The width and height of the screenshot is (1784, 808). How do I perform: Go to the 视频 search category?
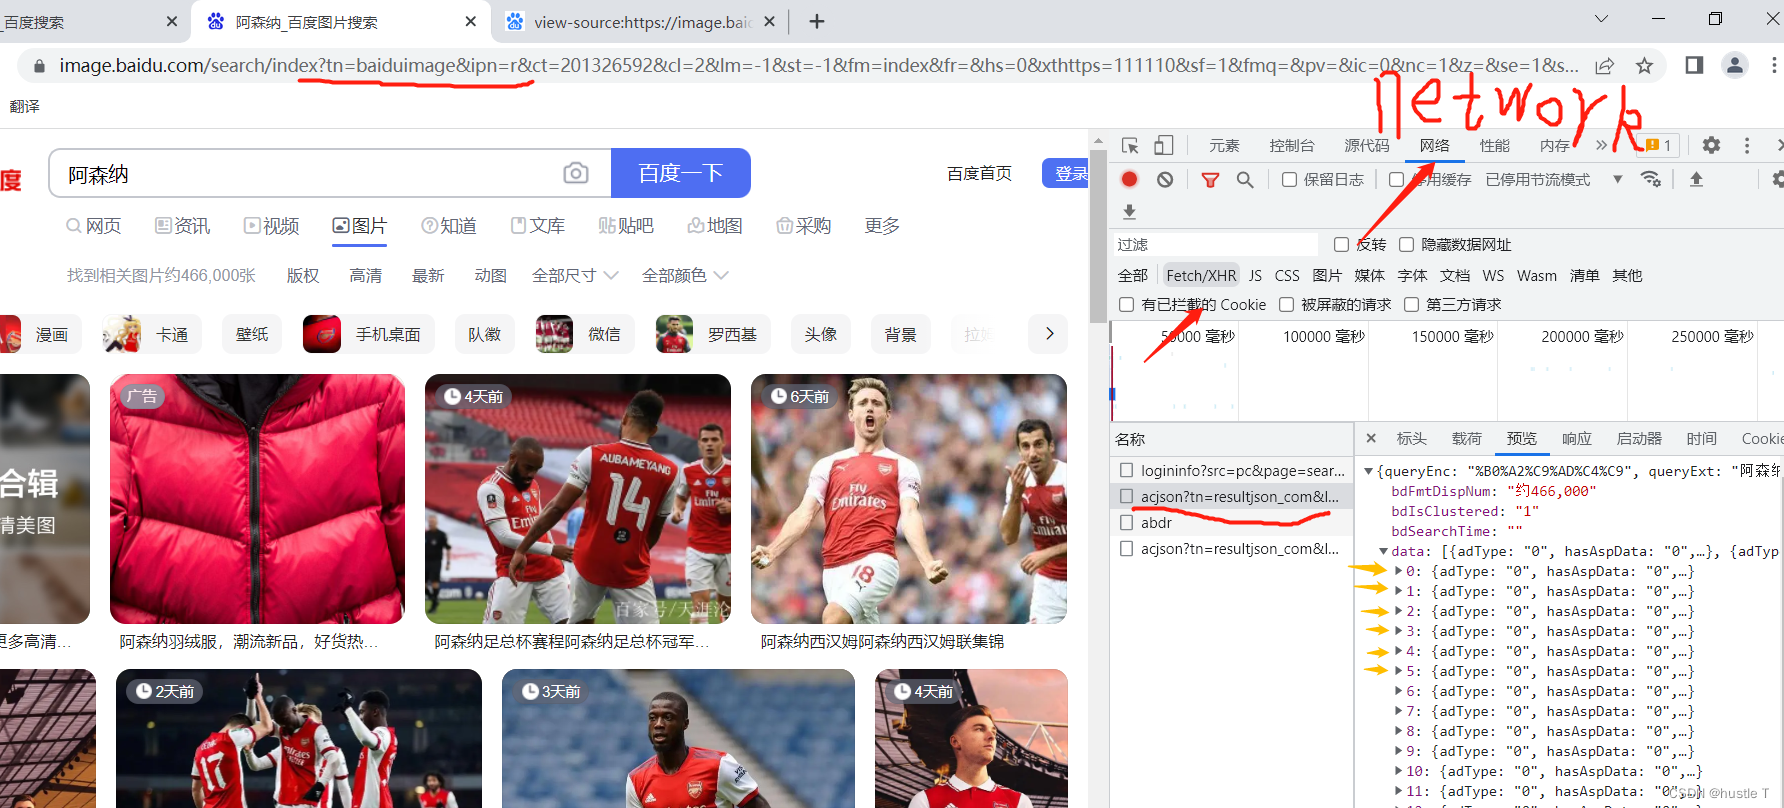(x=272, y=226)
